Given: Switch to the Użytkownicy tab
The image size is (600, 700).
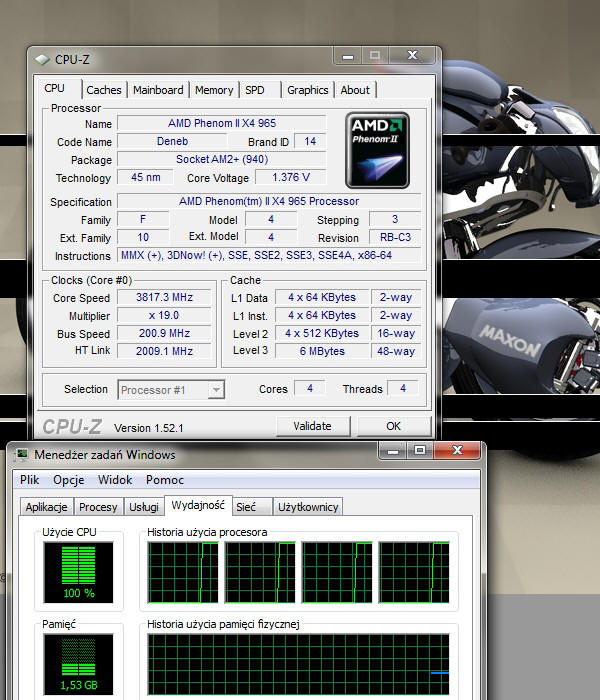Looking at the screenshot, I should pos(308,507).
